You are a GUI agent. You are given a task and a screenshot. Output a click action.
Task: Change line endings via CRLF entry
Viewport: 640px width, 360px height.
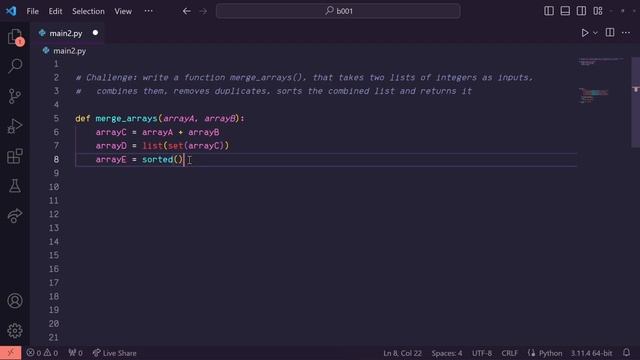(x=509, y=353)
